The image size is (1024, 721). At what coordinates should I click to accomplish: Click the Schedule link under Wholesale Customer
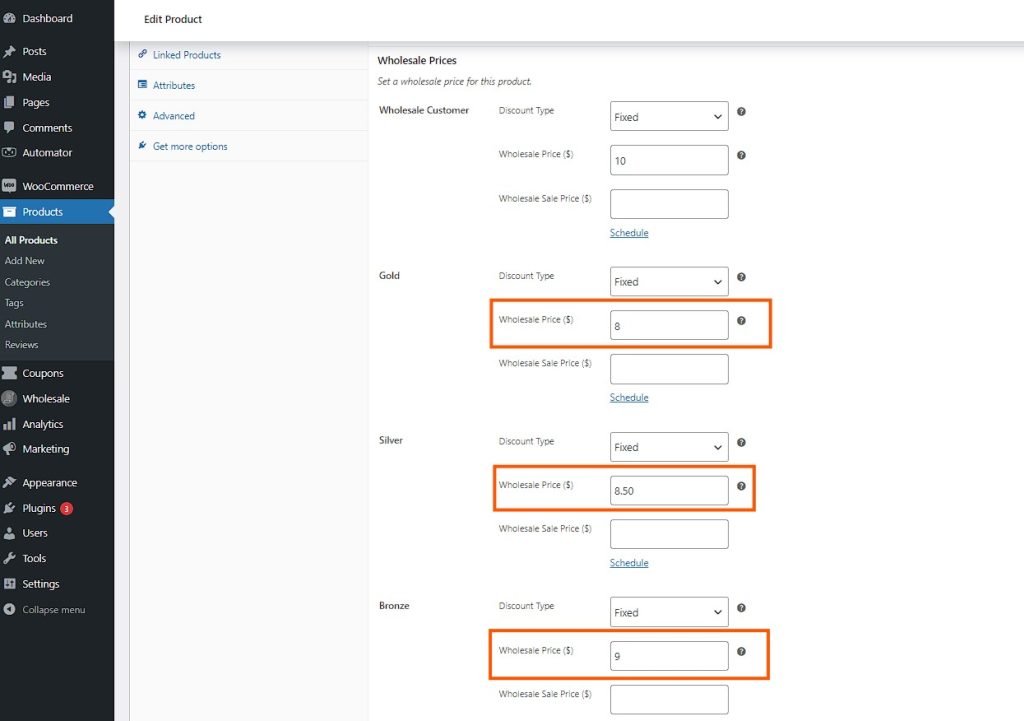pyautogui.click(x=629, y=232)
